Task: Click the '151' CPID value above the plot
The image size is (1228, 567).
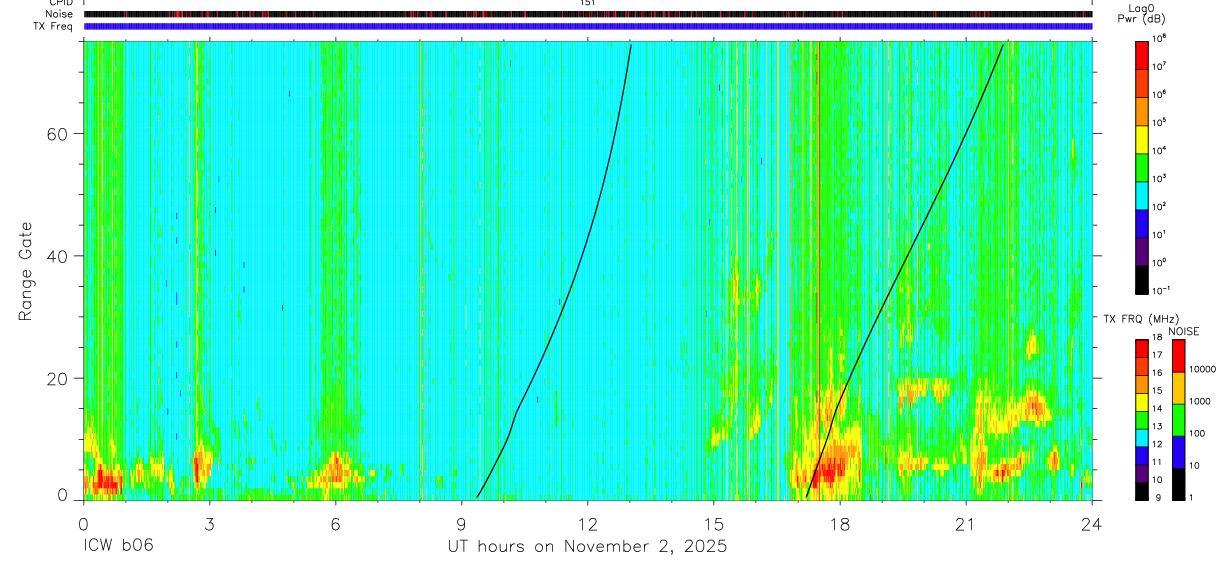Action: coord(587,3)
